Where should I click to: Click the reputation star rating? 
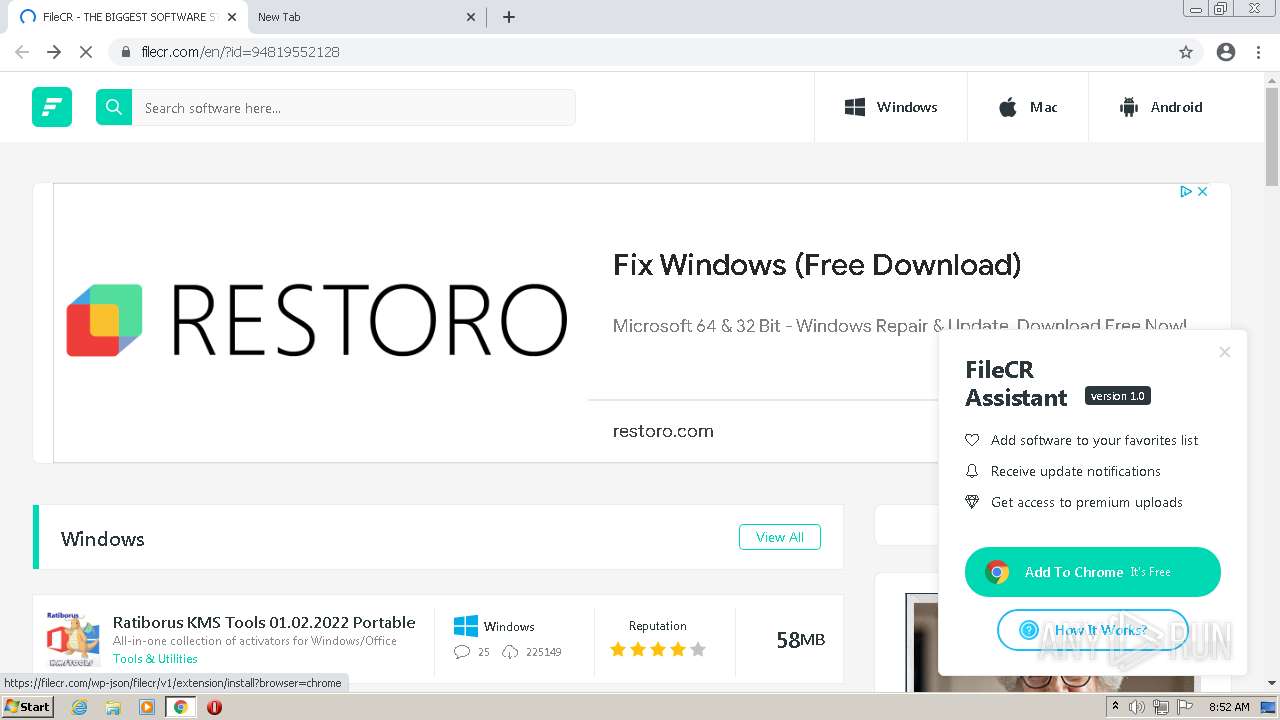coord(658,649)
